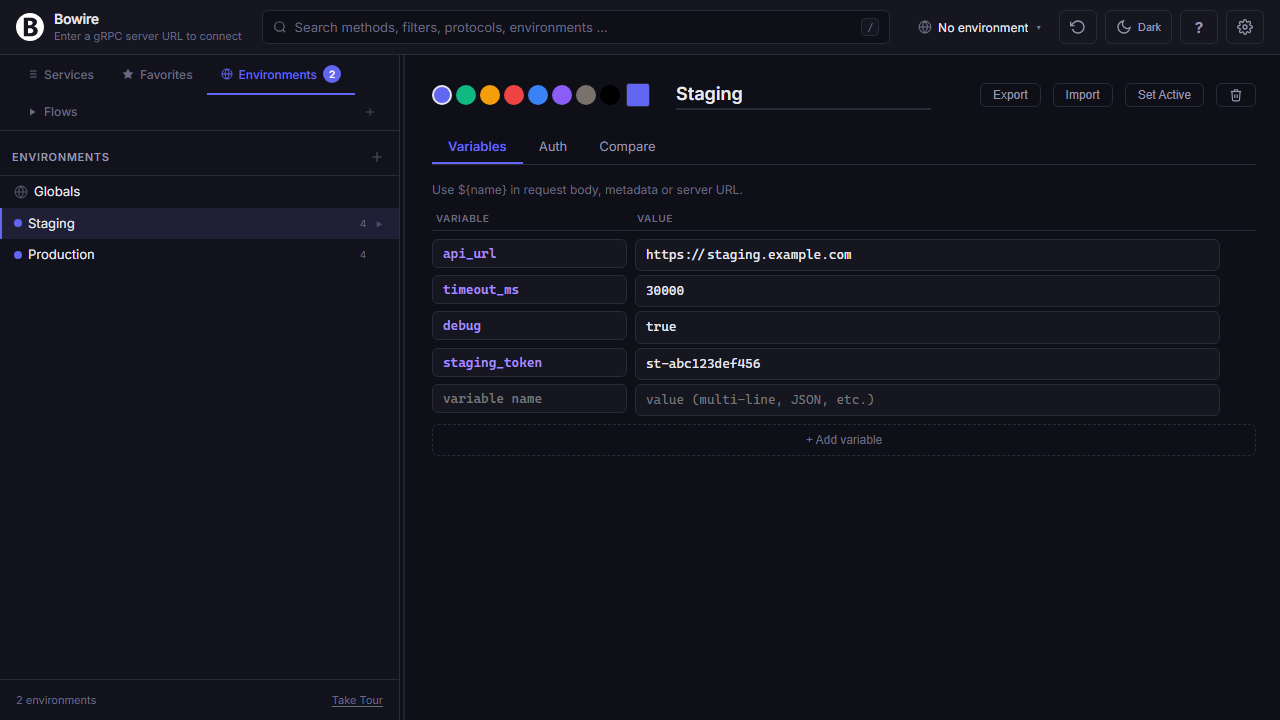Edit the true value field
The width and height of the screenshot is (1280, 720).
point(927,327)
